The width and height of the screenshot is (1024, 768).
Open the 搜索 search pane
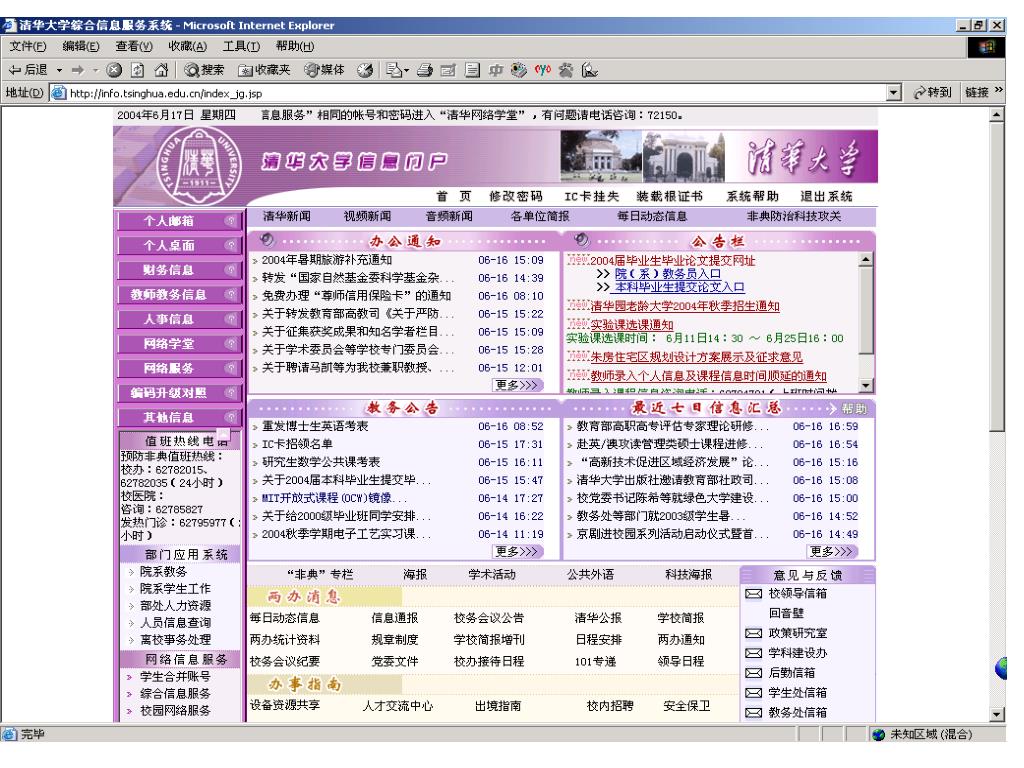pyautogui.click(x=204, y=70)
